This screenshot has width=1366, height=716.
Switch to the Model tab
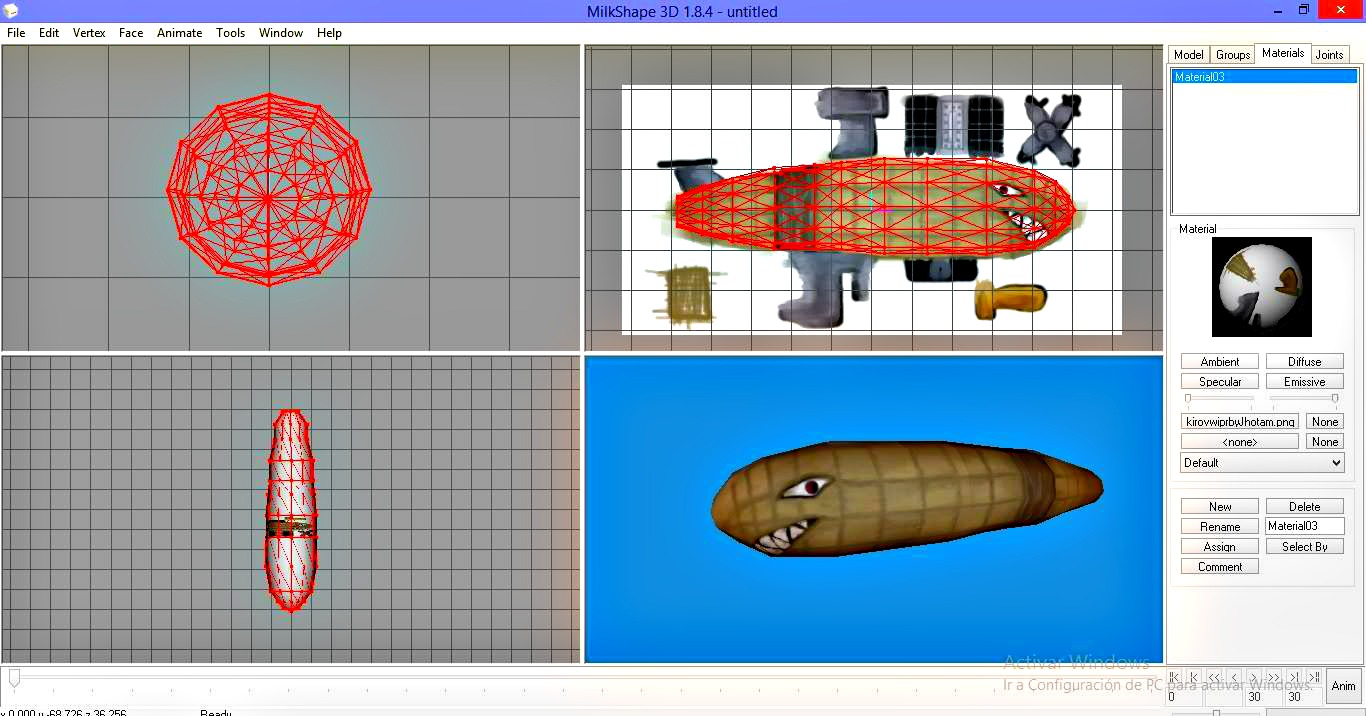1189,55
